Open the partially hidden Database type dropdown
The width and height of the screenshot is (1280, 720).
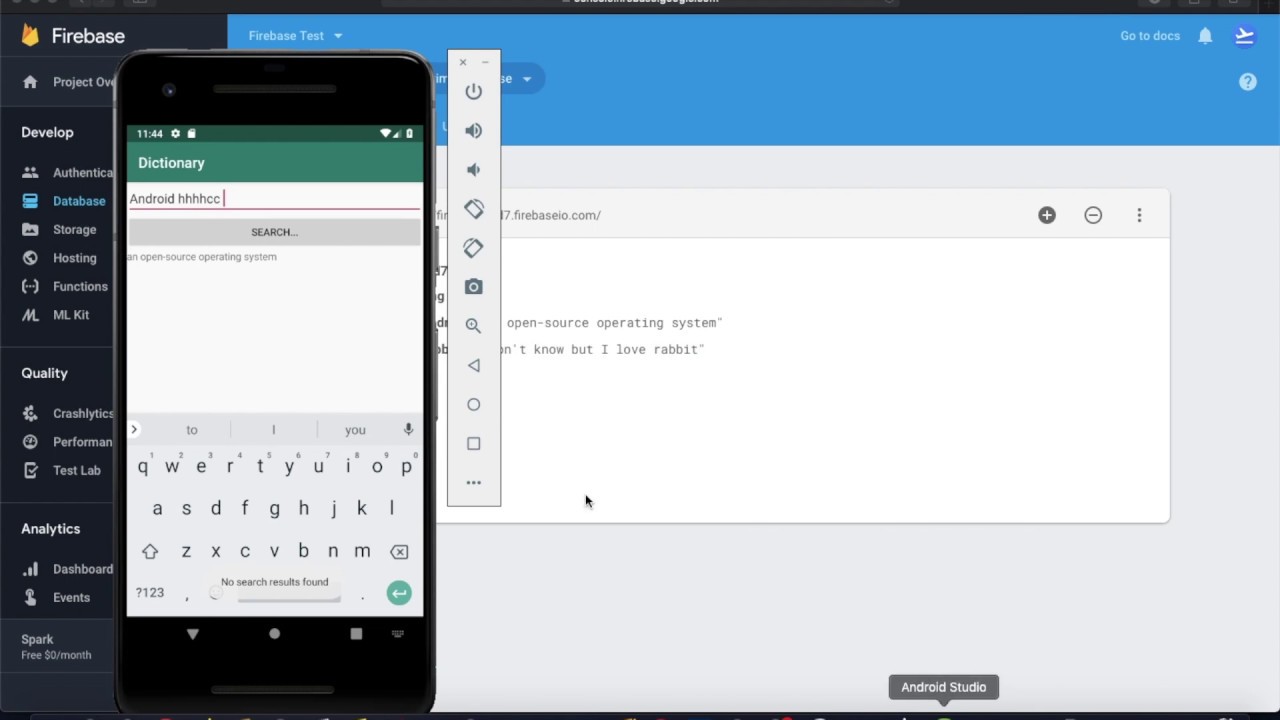point(490,79)
